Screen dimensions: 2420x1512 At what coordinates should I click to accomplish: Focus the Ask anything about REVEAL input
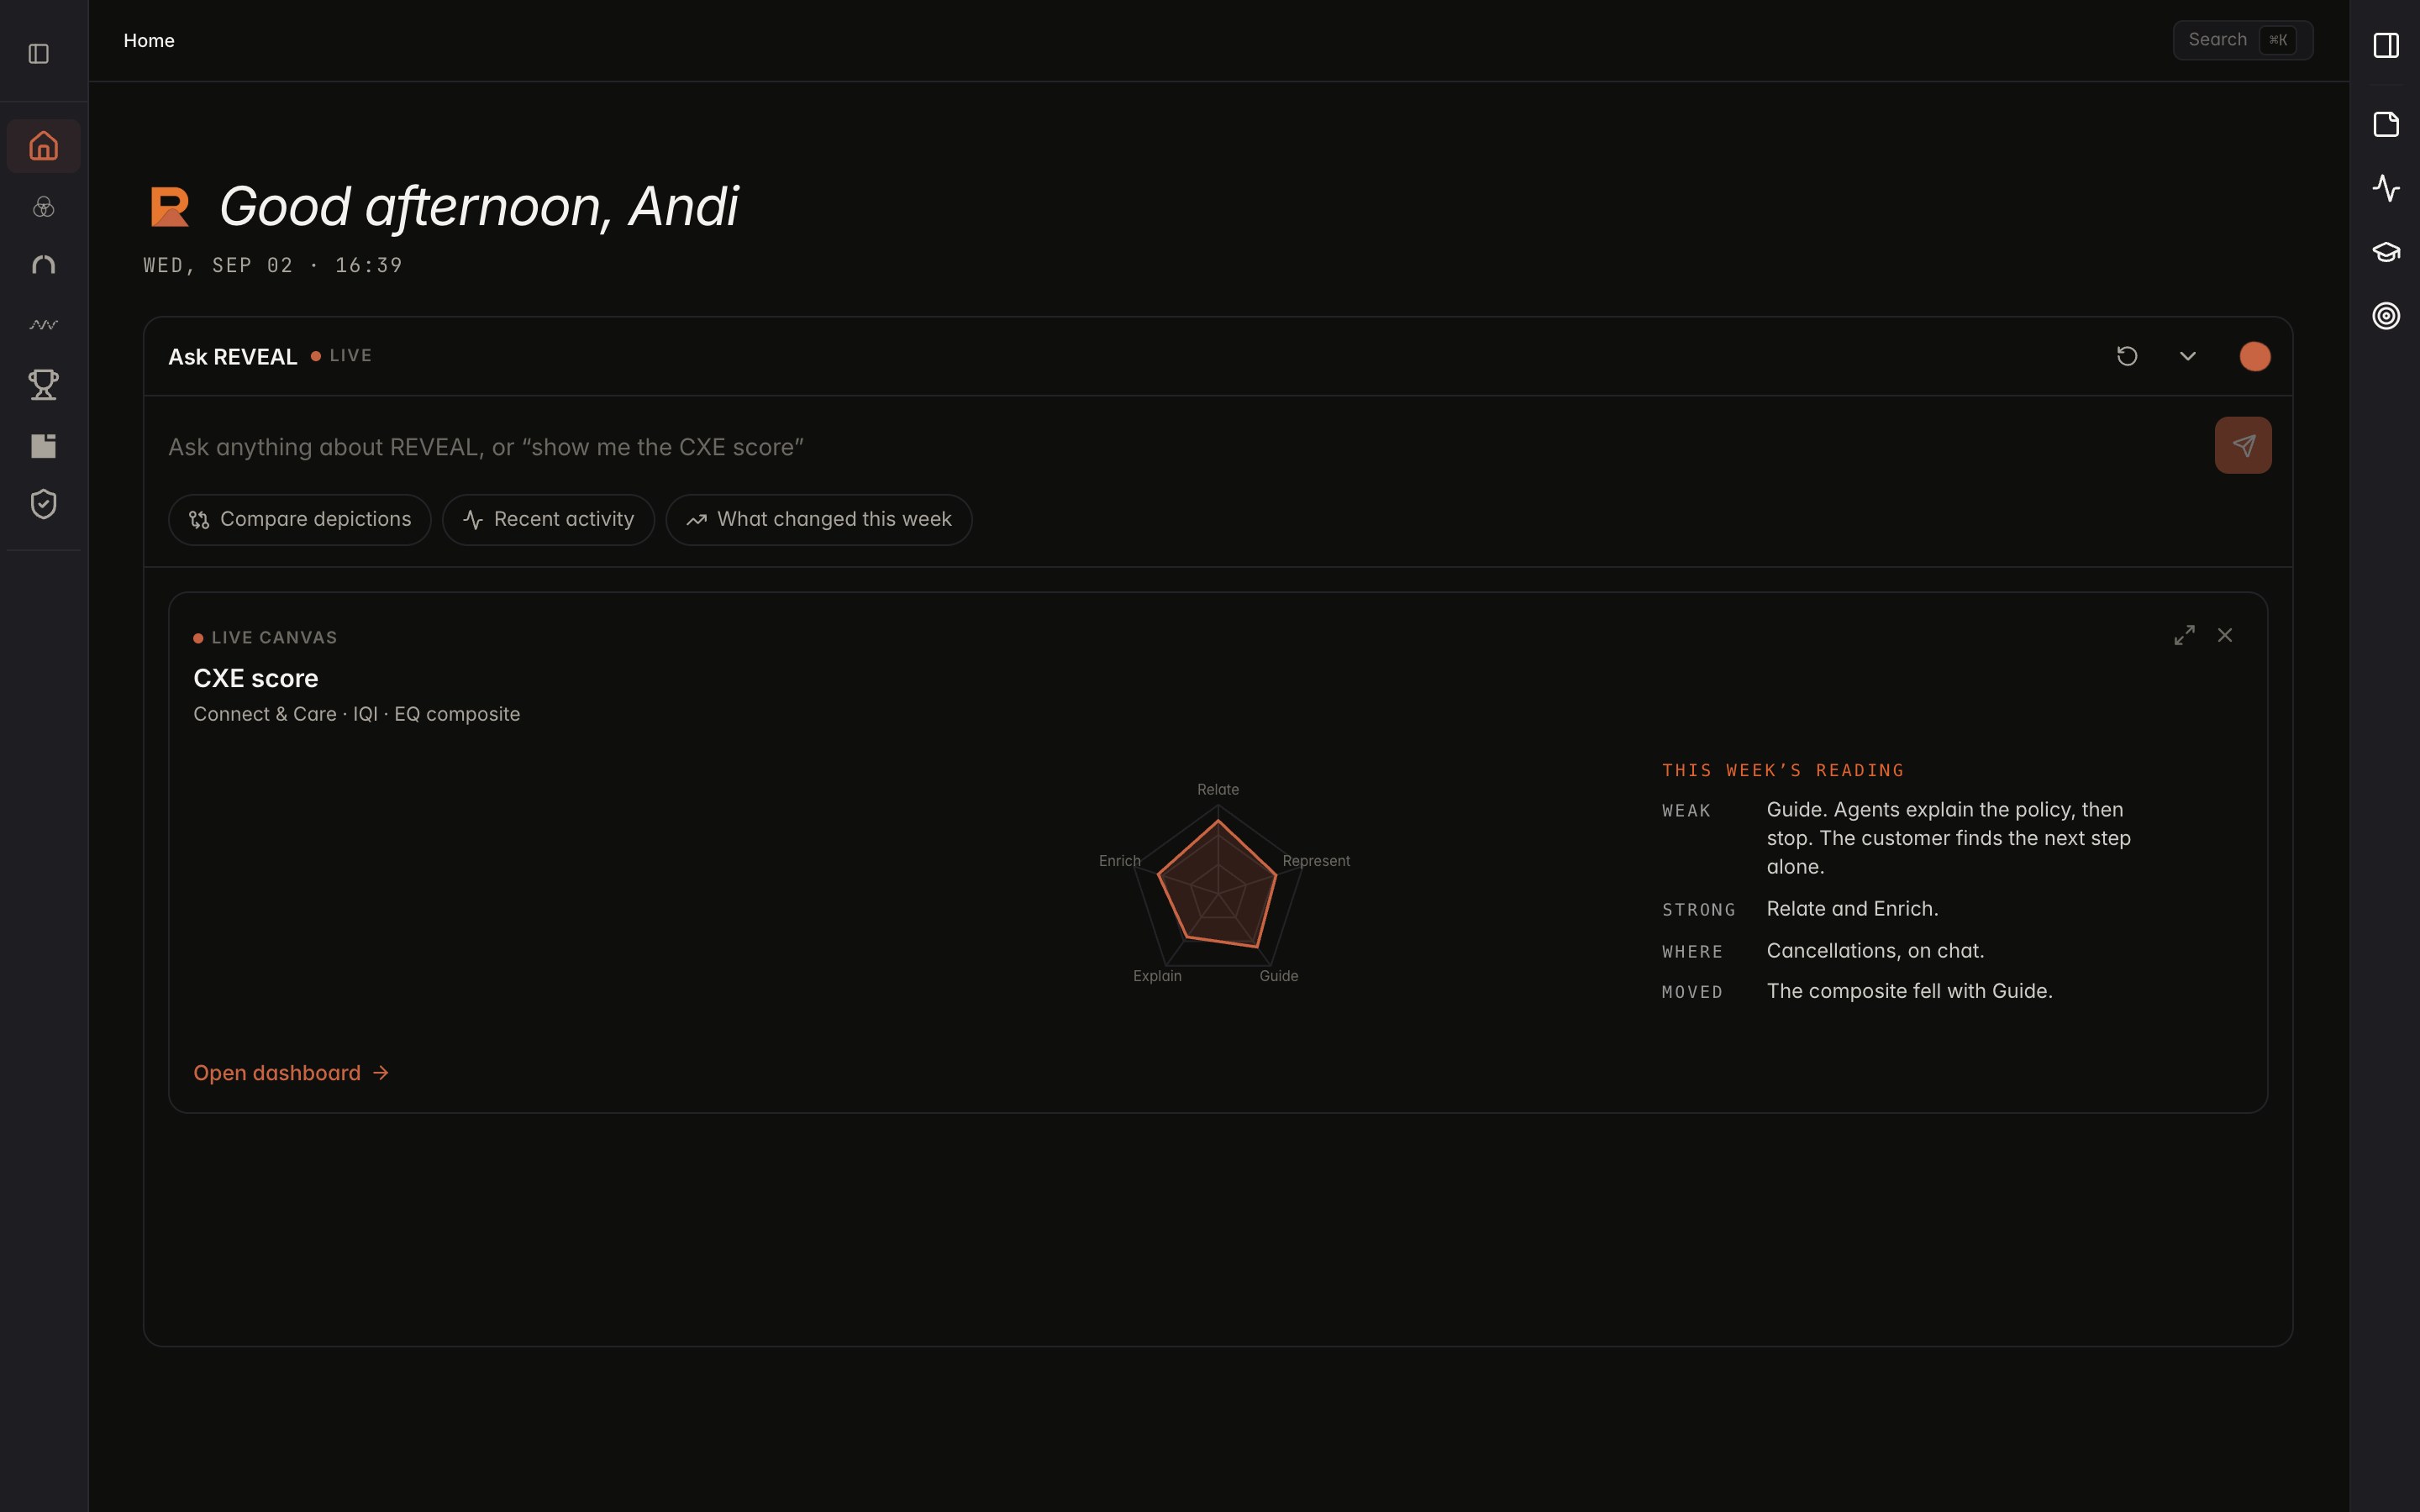(x=1180, y=447)
